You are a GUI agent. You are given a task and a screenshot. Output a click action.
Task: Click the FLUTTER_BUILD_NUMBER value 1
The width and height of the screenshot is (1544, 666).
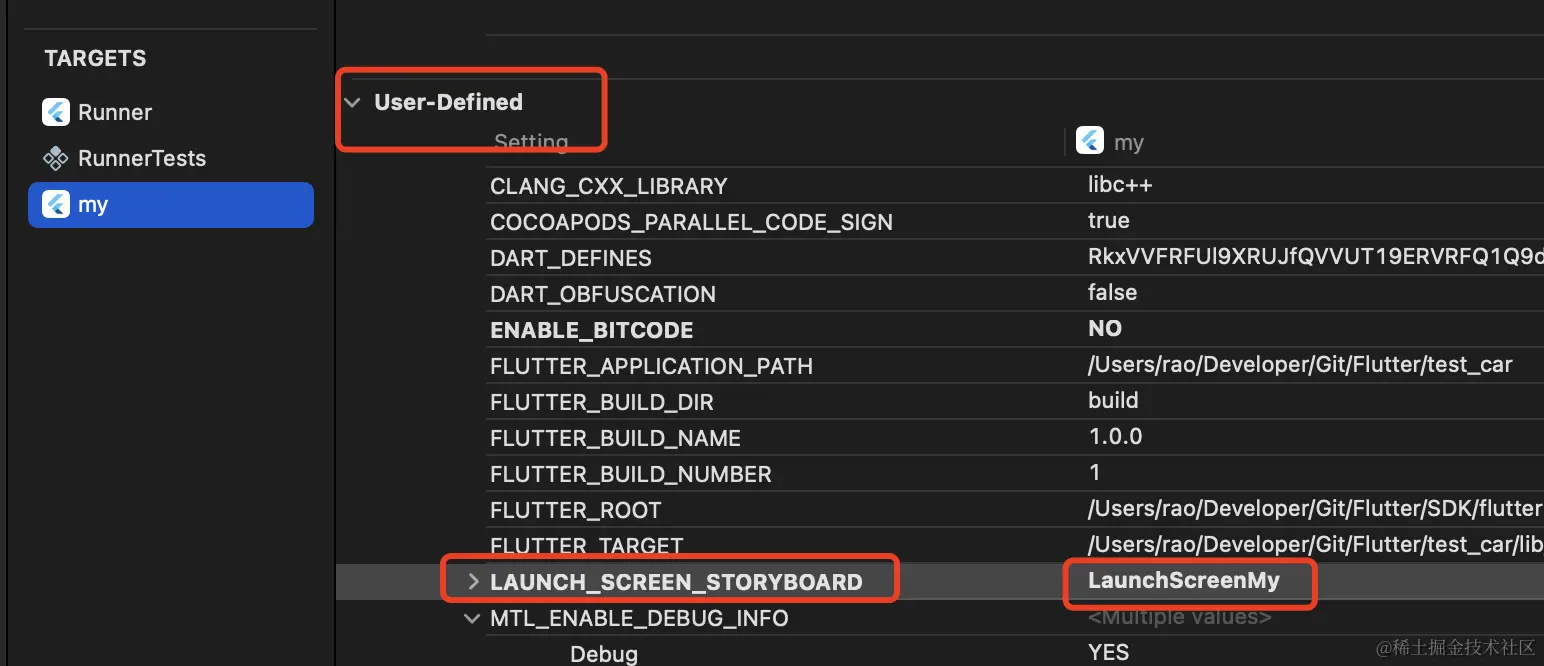1095,472
